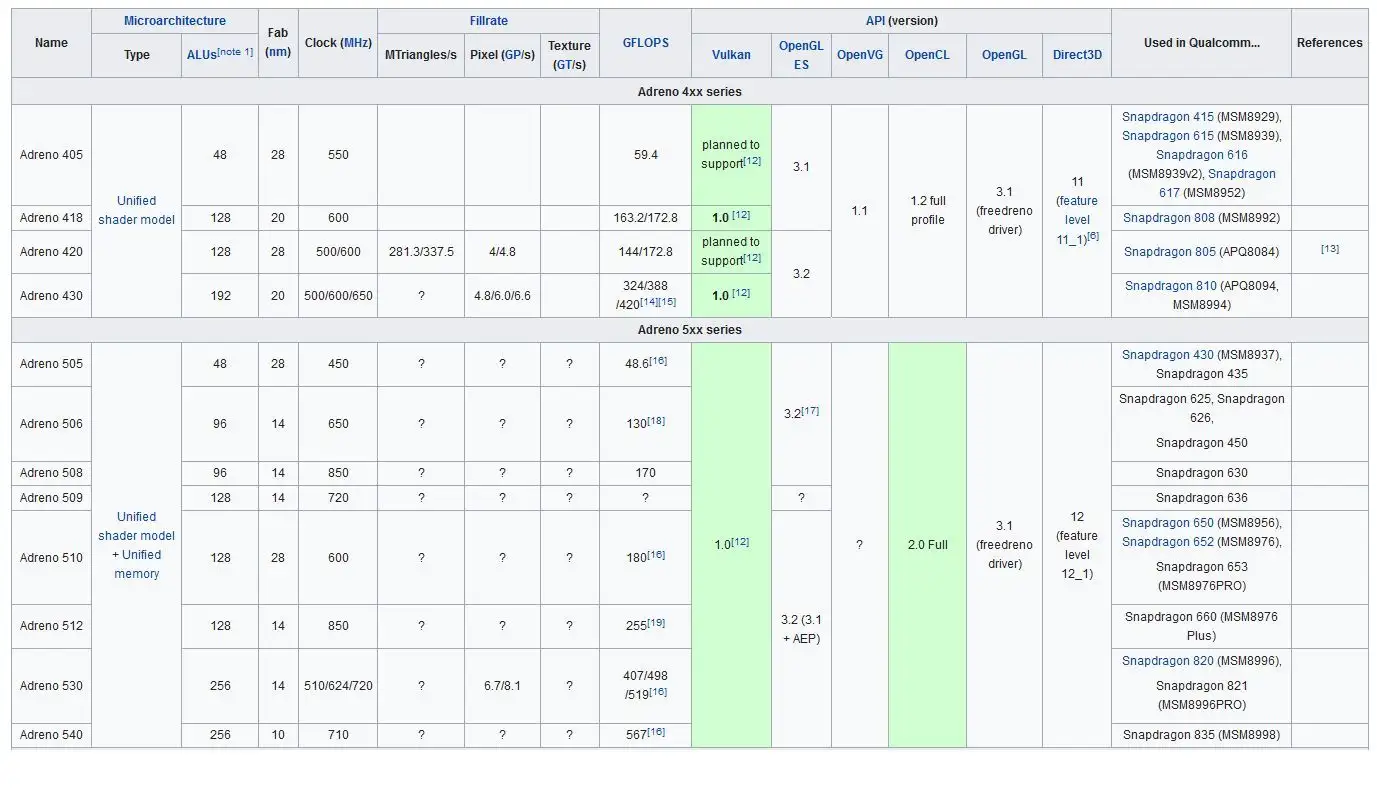Screen dimensions: 1377x800
Task: Follow the Vulkan column link
Action: 731,55
